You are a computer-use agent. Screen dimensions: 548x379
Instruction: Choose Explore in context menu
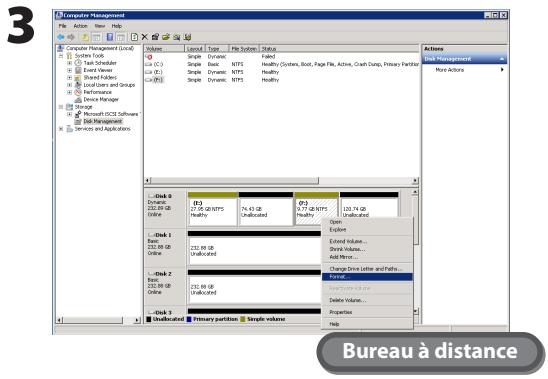tap(367, 230)
